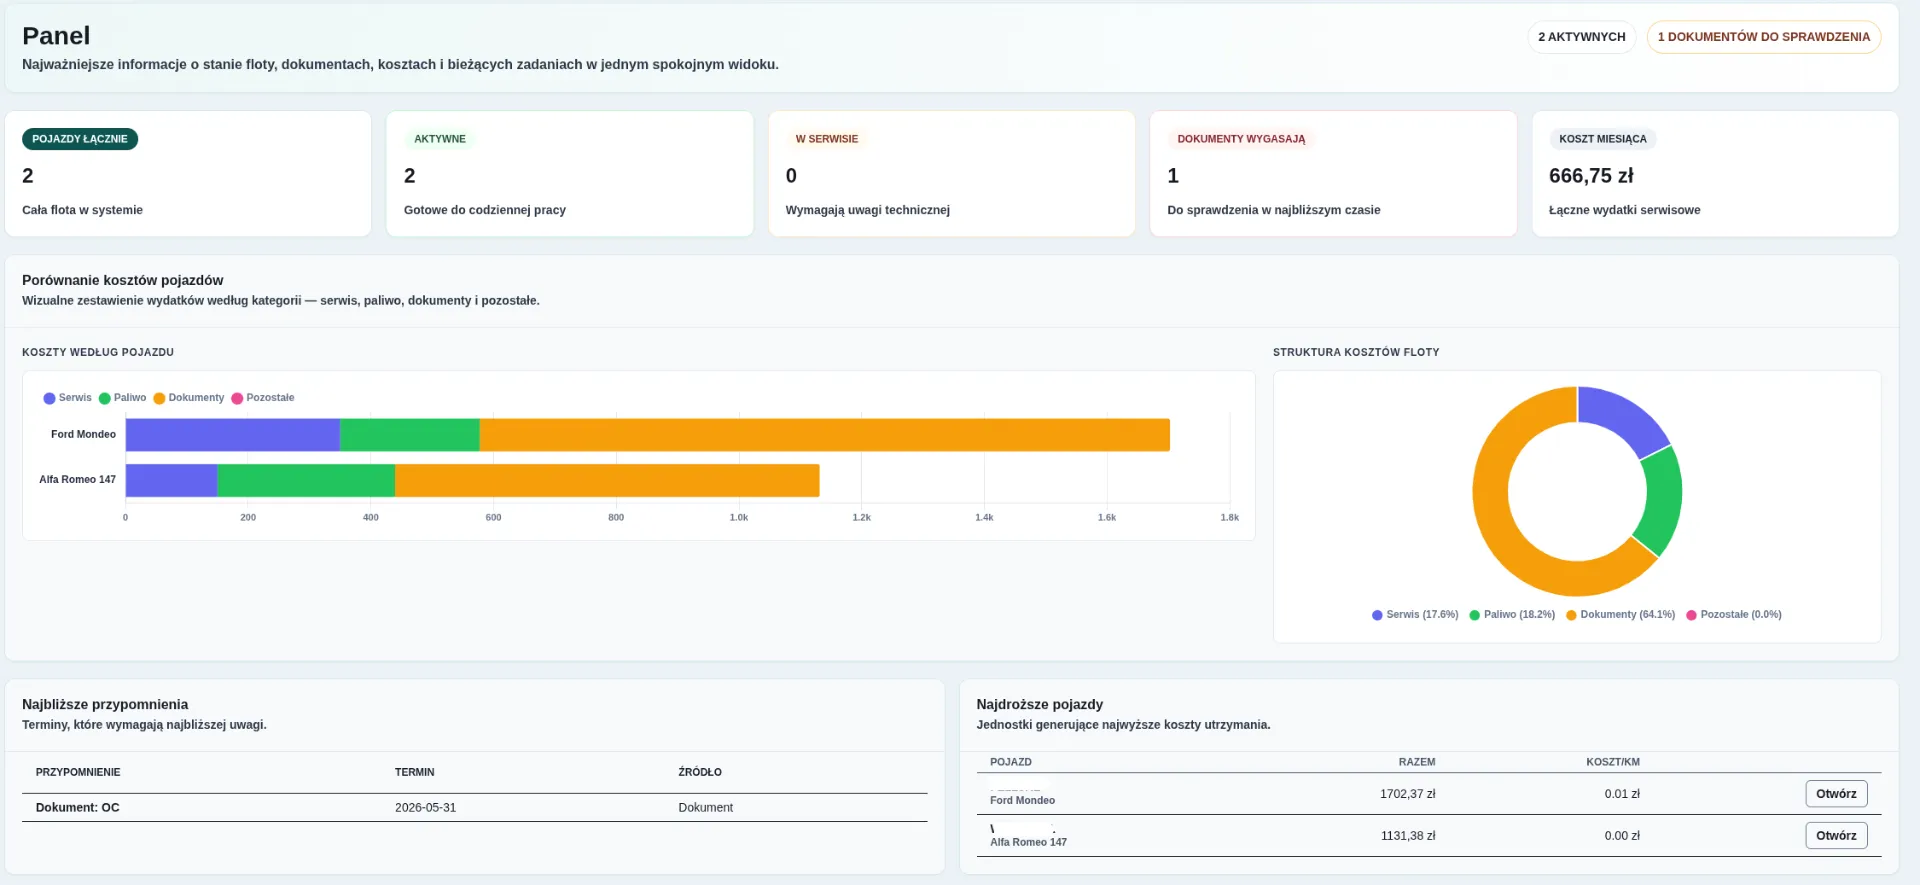Screen dimensions: 1920x885
Task: Select Alfa Romeo 147 green Paliwo bar segment
Action: click(x=306, y=481)
